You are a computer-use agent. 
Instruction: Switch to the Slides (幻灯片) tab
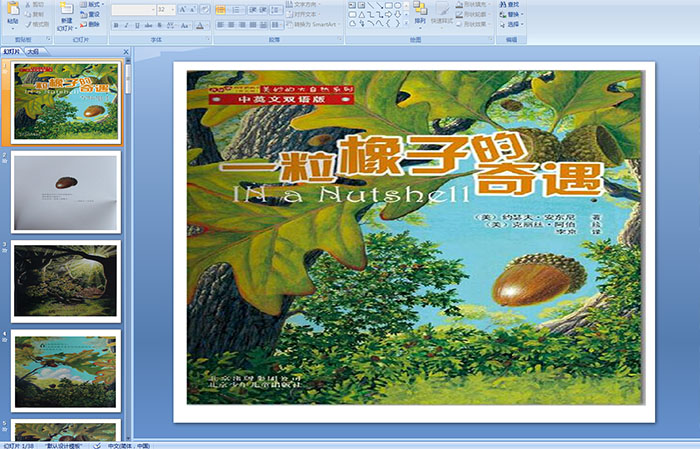pos(11,51)
